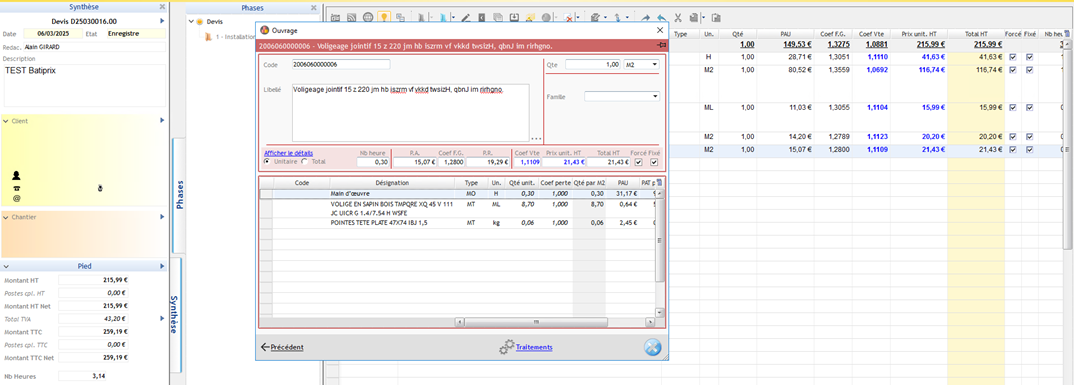1074x385 pixels.
Task: Click the pin icon on the Ouvrage title bar
Action: coord(661,45)
